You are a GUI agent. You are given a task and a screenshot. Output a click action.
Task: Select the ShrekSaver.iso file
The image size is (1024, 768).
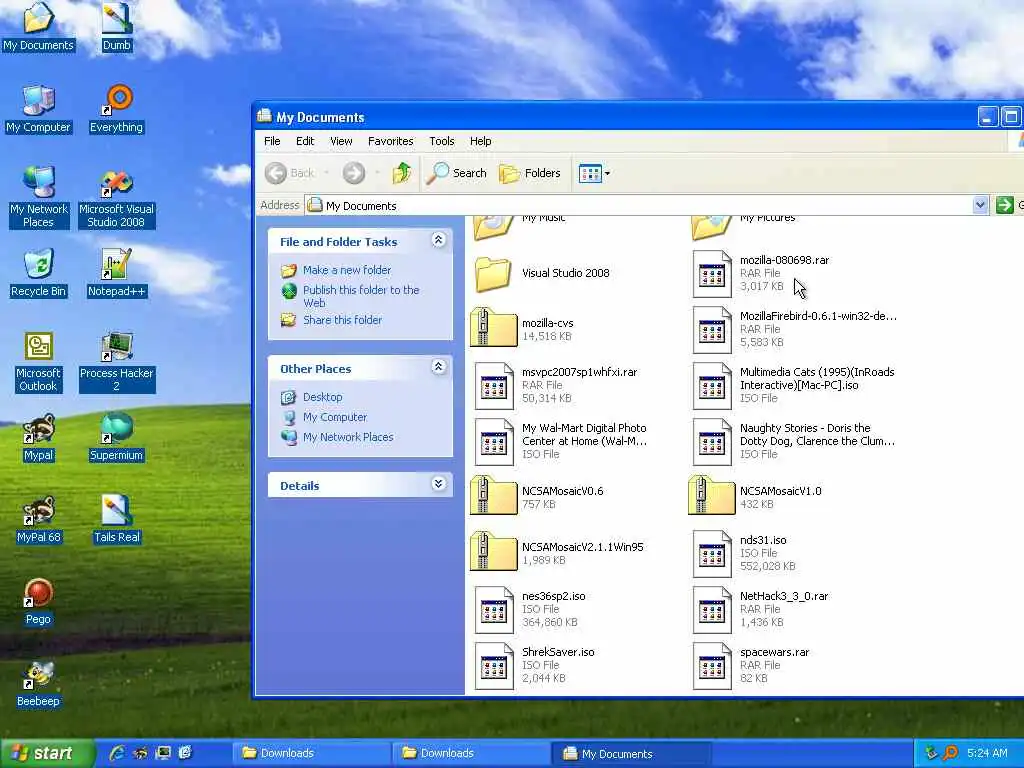[x=535, y=665]
